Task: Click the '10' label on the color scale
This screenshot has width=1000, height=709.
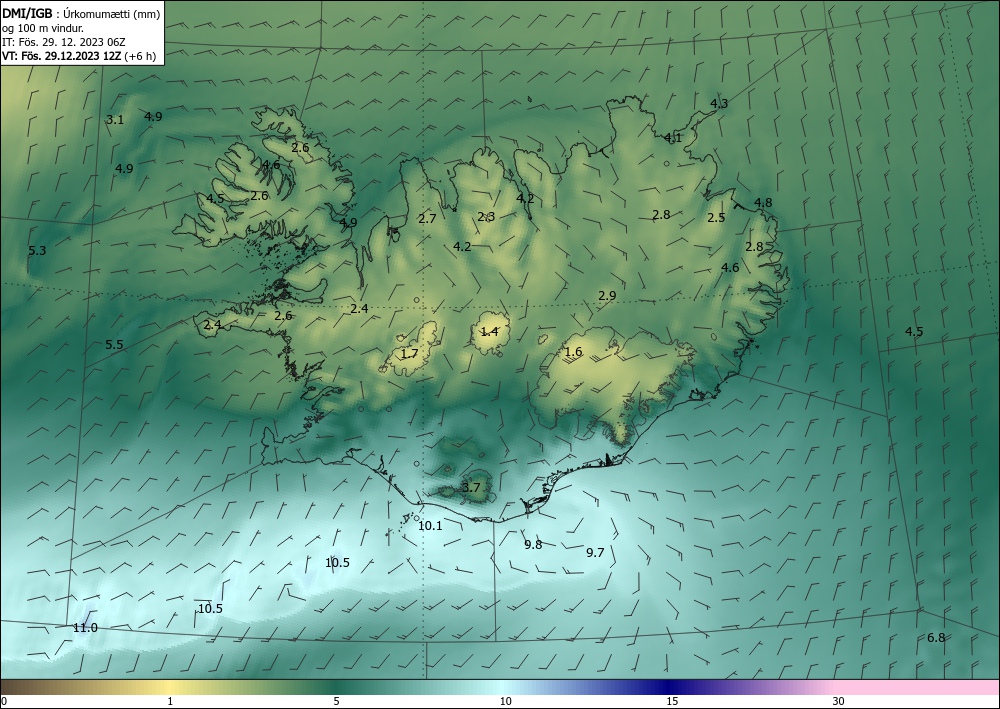Action: 506,702
